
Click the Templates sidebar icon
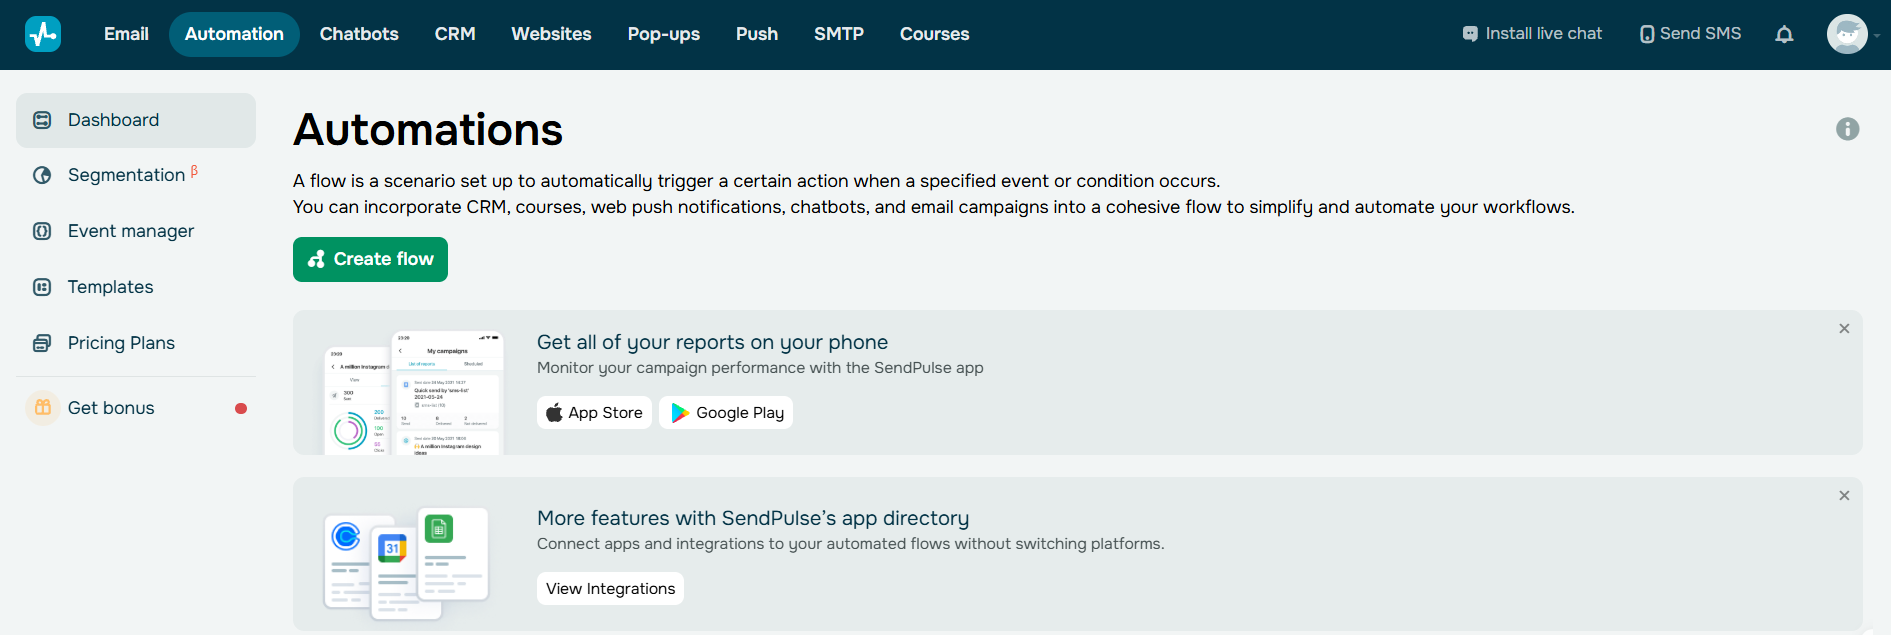coord(42,287)
